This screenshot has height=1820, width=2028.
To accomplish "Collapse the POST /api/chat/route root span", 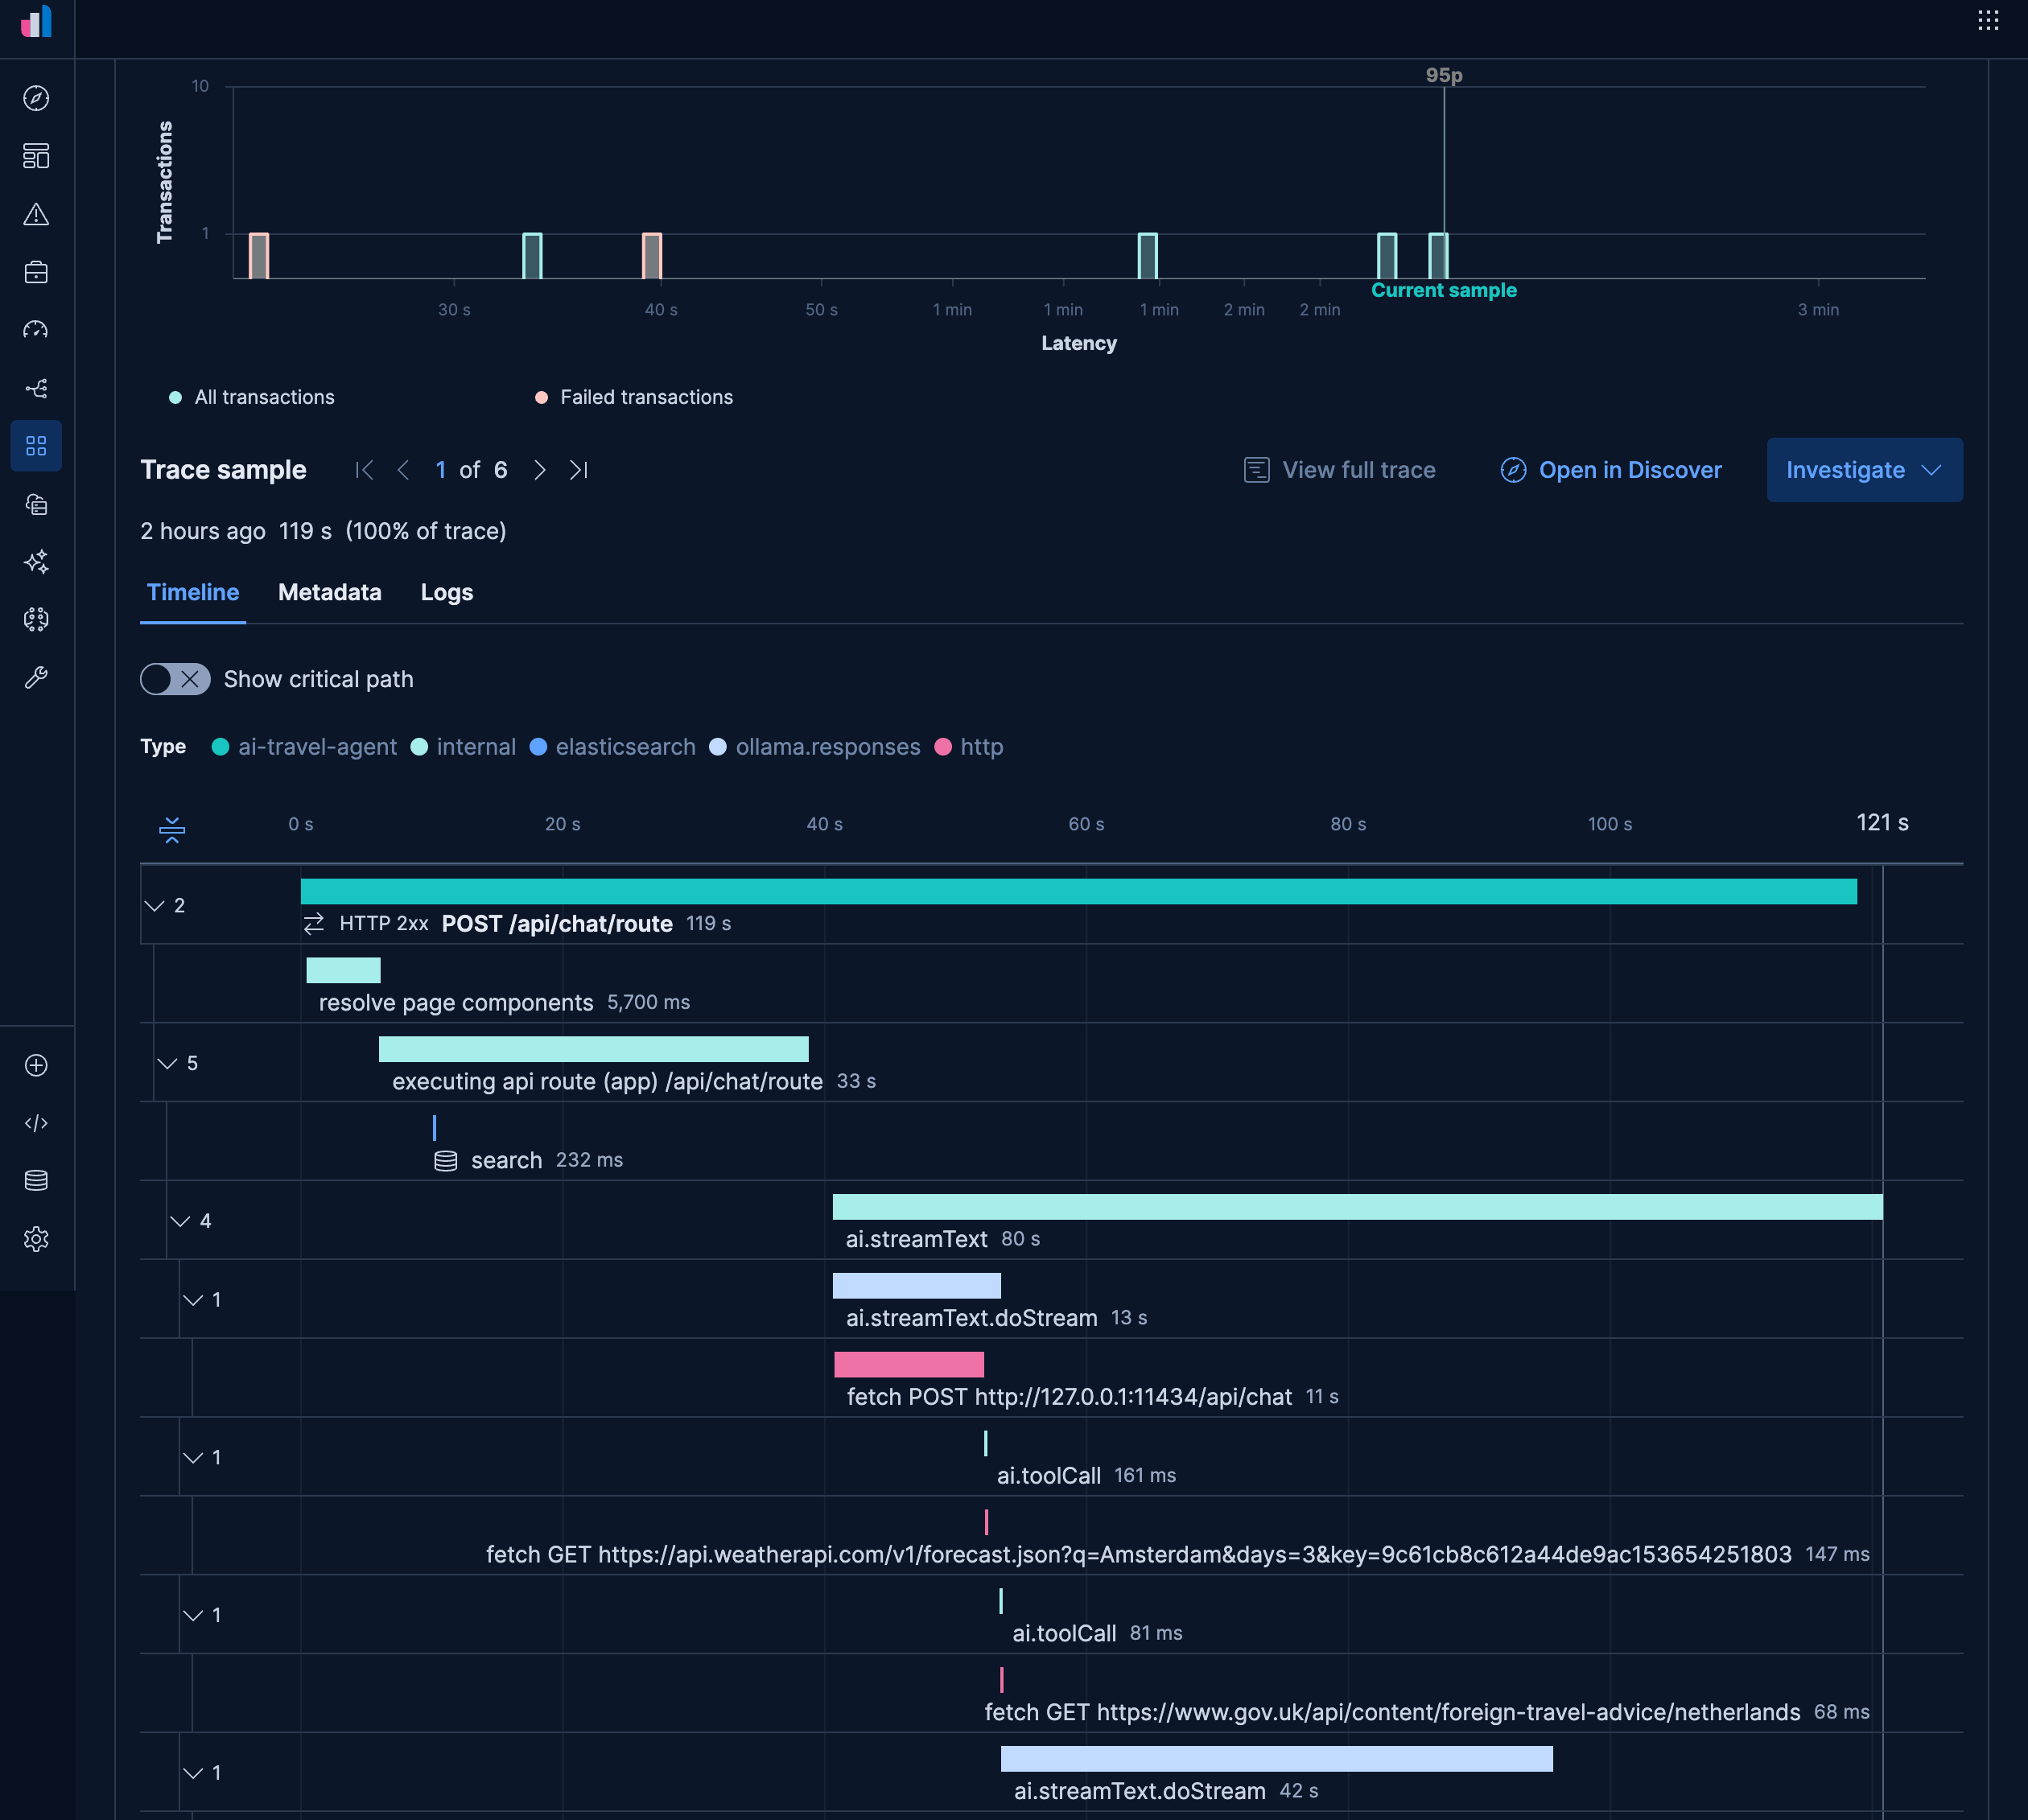I will pyautogui.click(x=155, y=905).
